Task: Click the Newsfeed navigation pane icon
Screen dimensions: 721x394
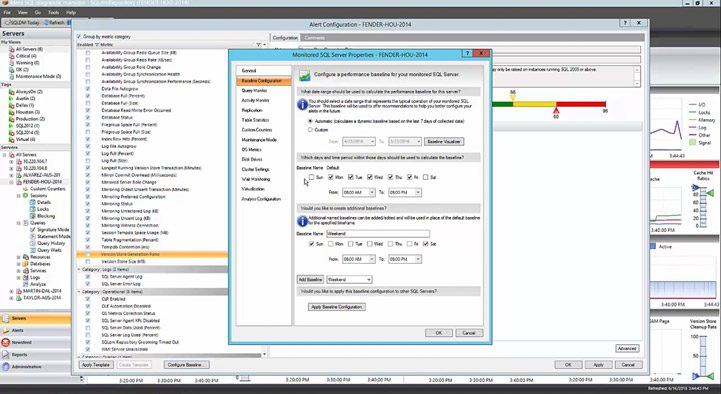Action: click(x=6, y=343)
